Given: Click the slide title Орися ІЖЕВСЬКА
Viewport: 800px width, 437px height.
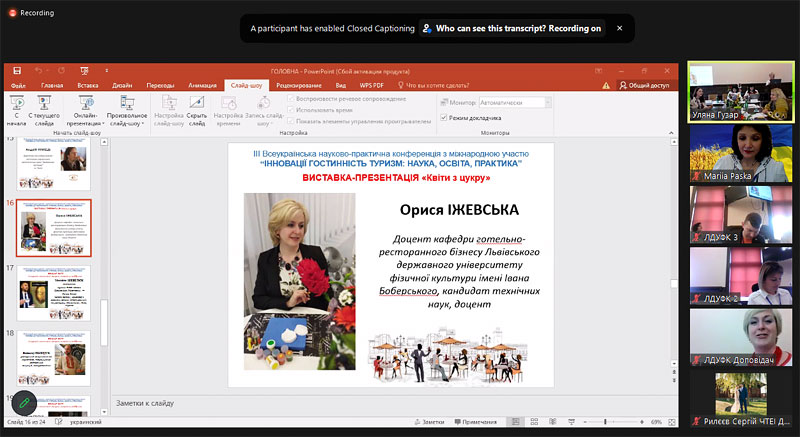Looking at the screenshot, I should [459, 210].
